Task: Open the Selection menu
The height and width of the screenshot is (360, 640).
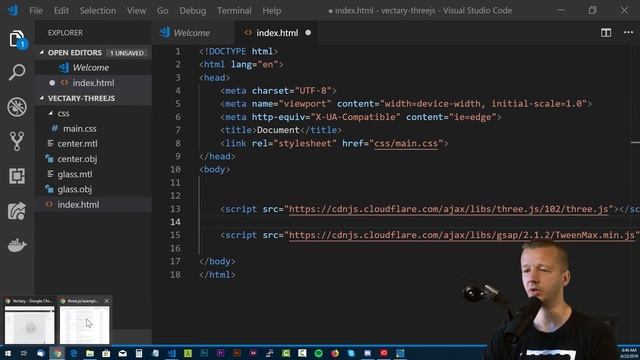Action: click(x=98, y=11)
